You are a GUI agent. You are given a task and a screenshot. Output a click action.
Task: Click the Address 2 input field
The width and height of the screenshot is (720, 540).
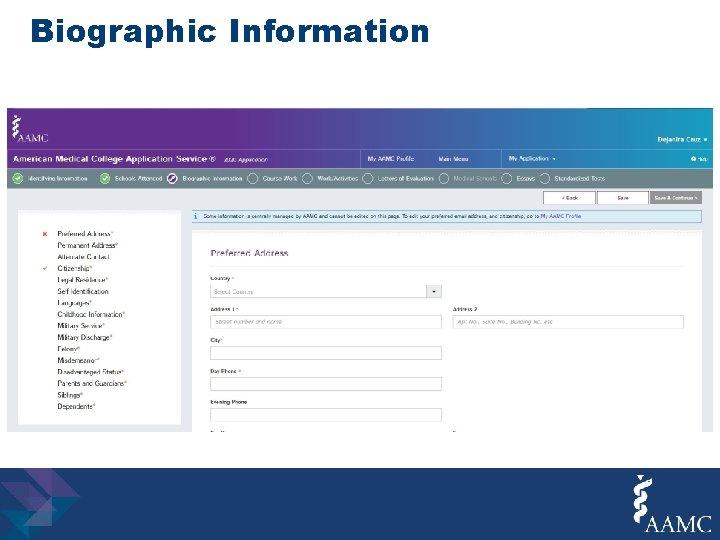click(x=568, y=322)
